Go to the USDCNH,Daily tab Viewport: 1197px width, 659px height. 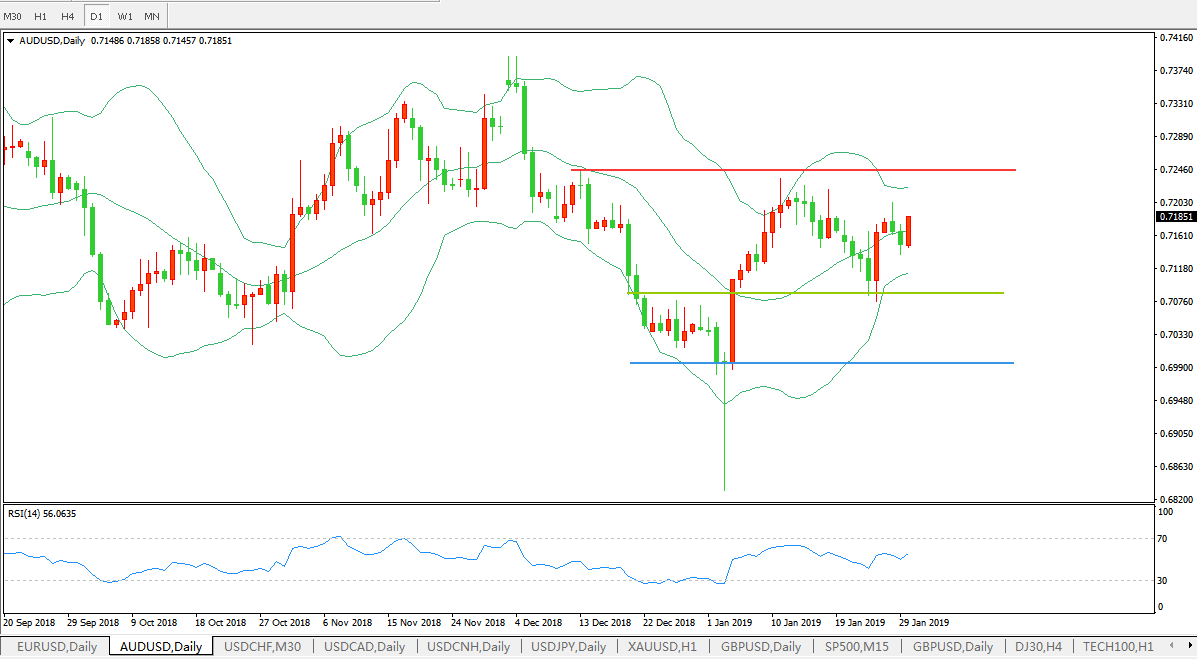pyautogui.click(x=468, y=647)
